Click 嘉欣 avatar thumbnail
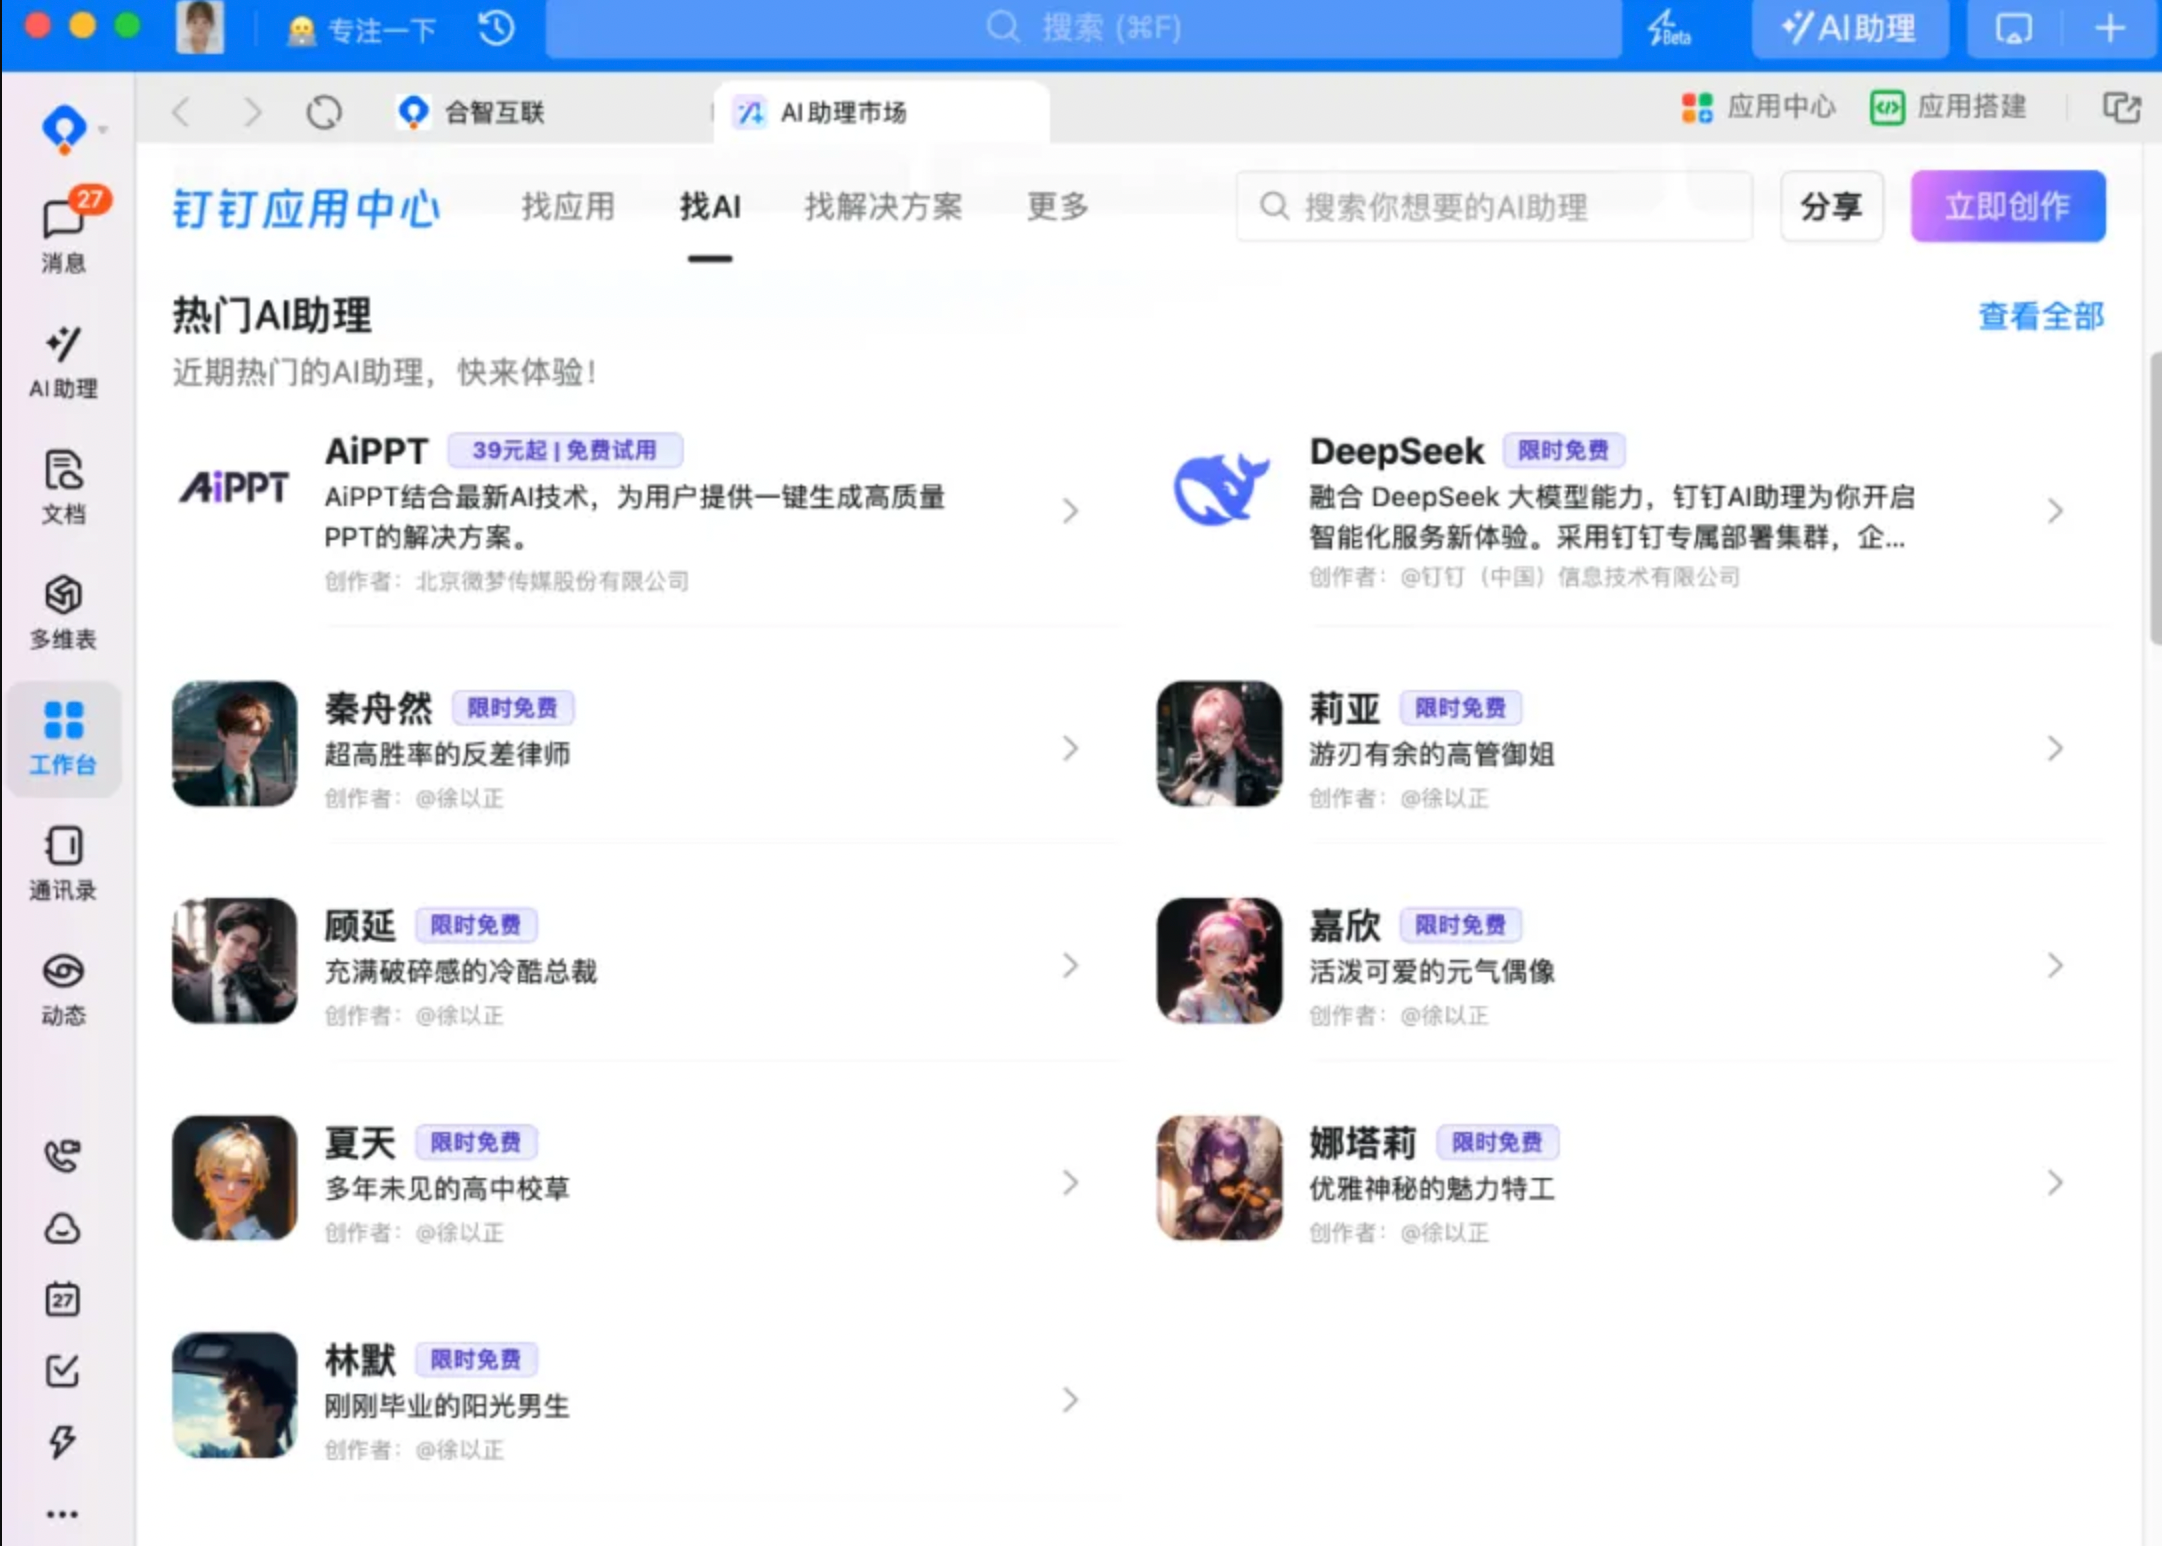 click(x=1219, y=960)
